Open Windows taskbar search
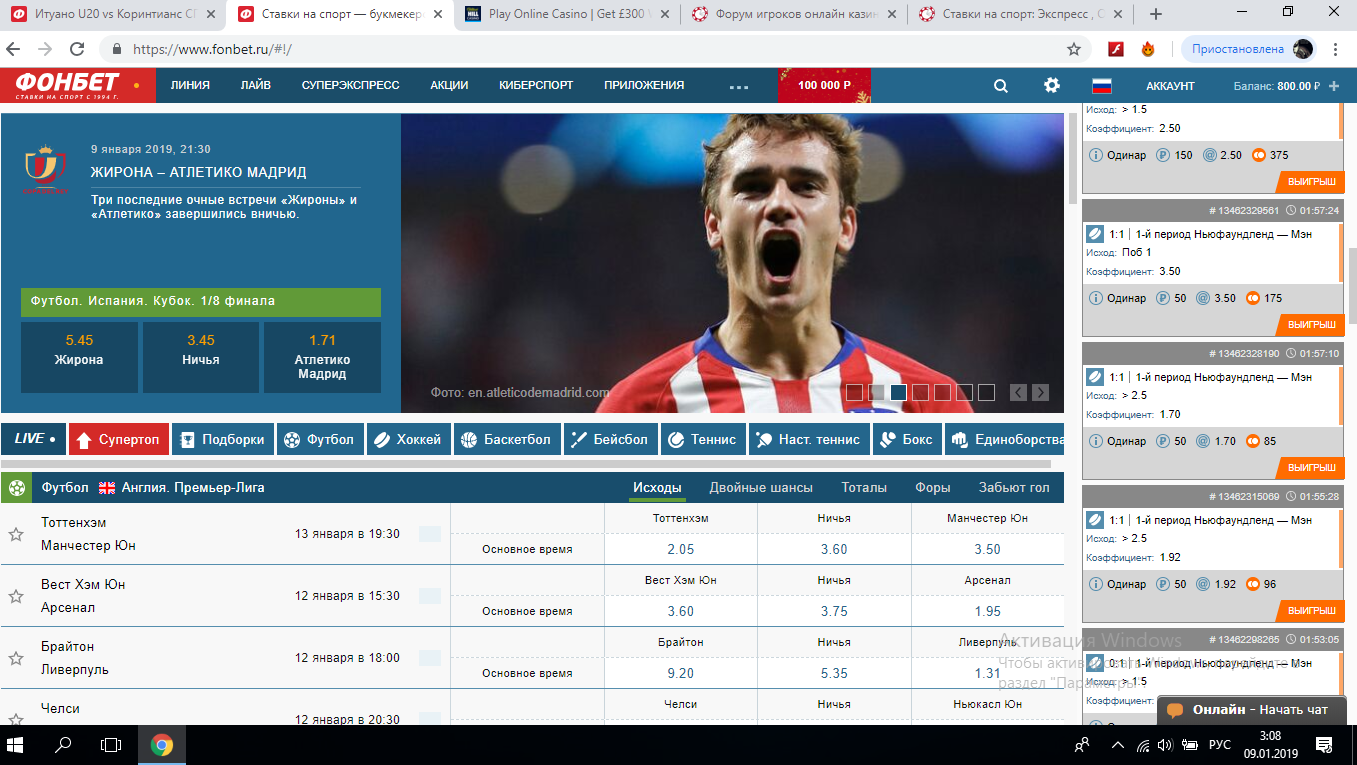The image size is (1357, 765). tap(63, 745)
